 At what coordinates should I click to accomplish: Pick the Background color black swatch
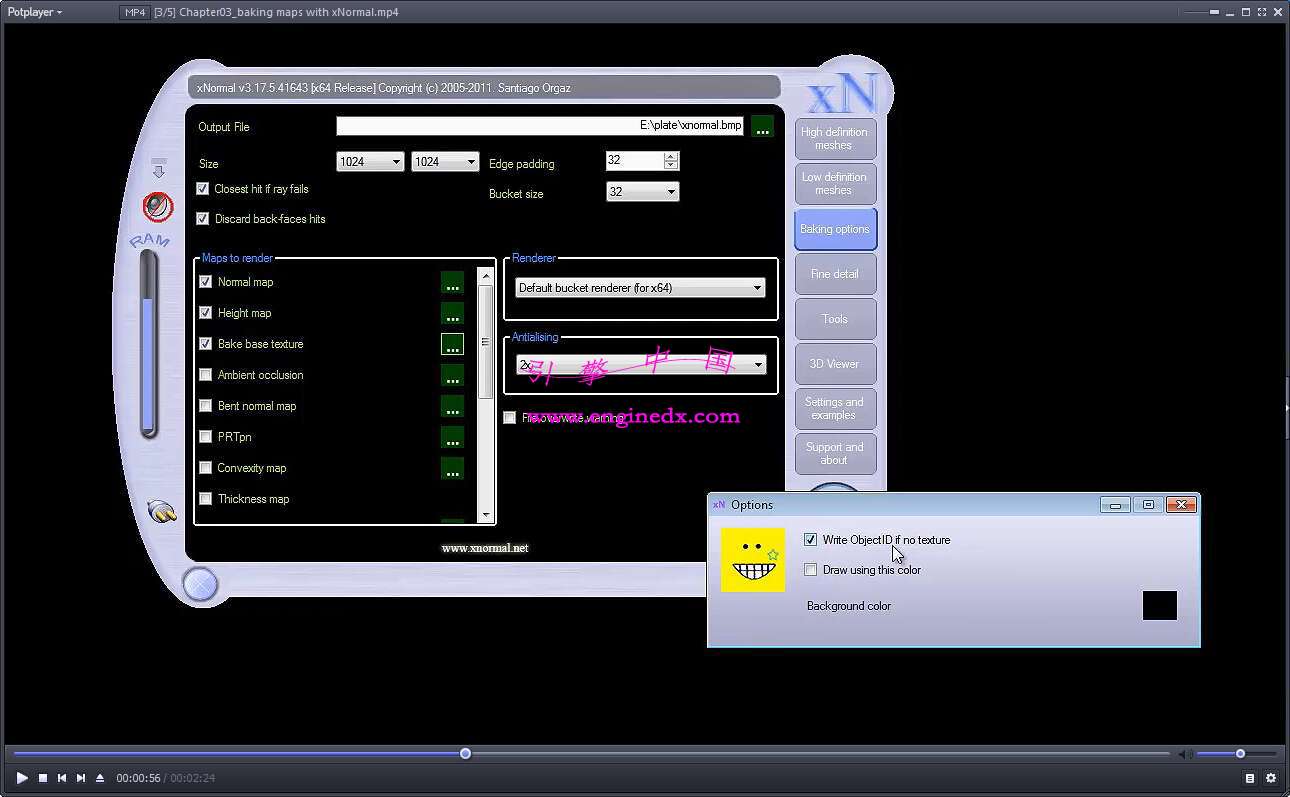point(1160,606)
